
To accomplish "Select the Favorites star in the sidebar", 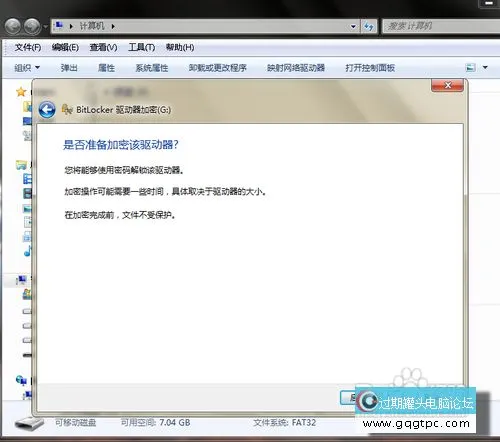I will point(21,92).
